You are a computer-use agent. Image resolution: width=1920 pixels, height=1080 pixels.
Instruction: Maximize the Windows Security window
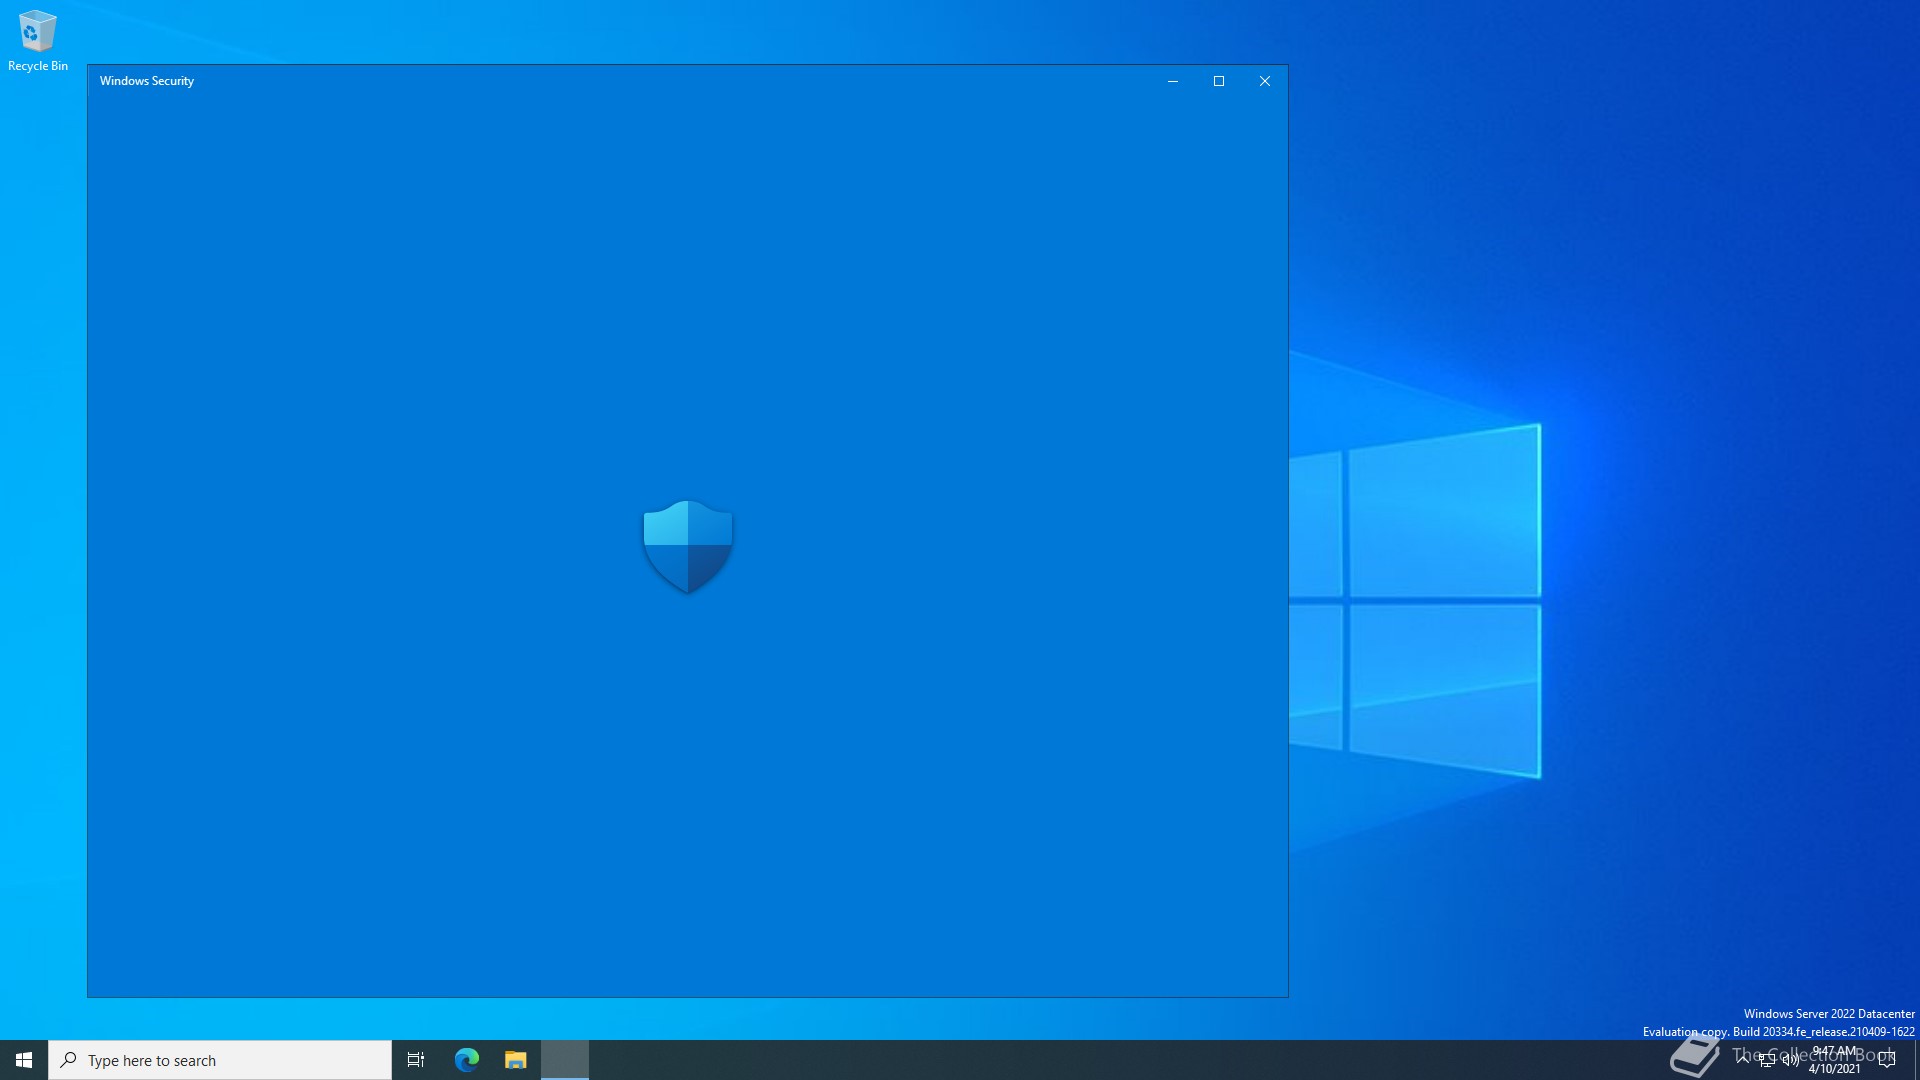tap(1219, 81)
